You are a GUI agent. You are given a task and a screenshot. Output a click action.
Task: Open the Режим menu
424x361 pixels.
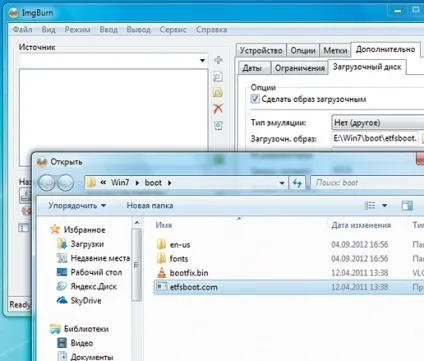(77, 30)
